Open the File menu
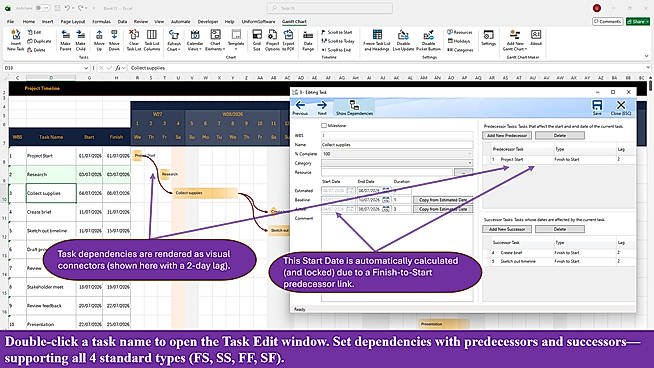The image size is (654, 368). [x=10, y=21]
